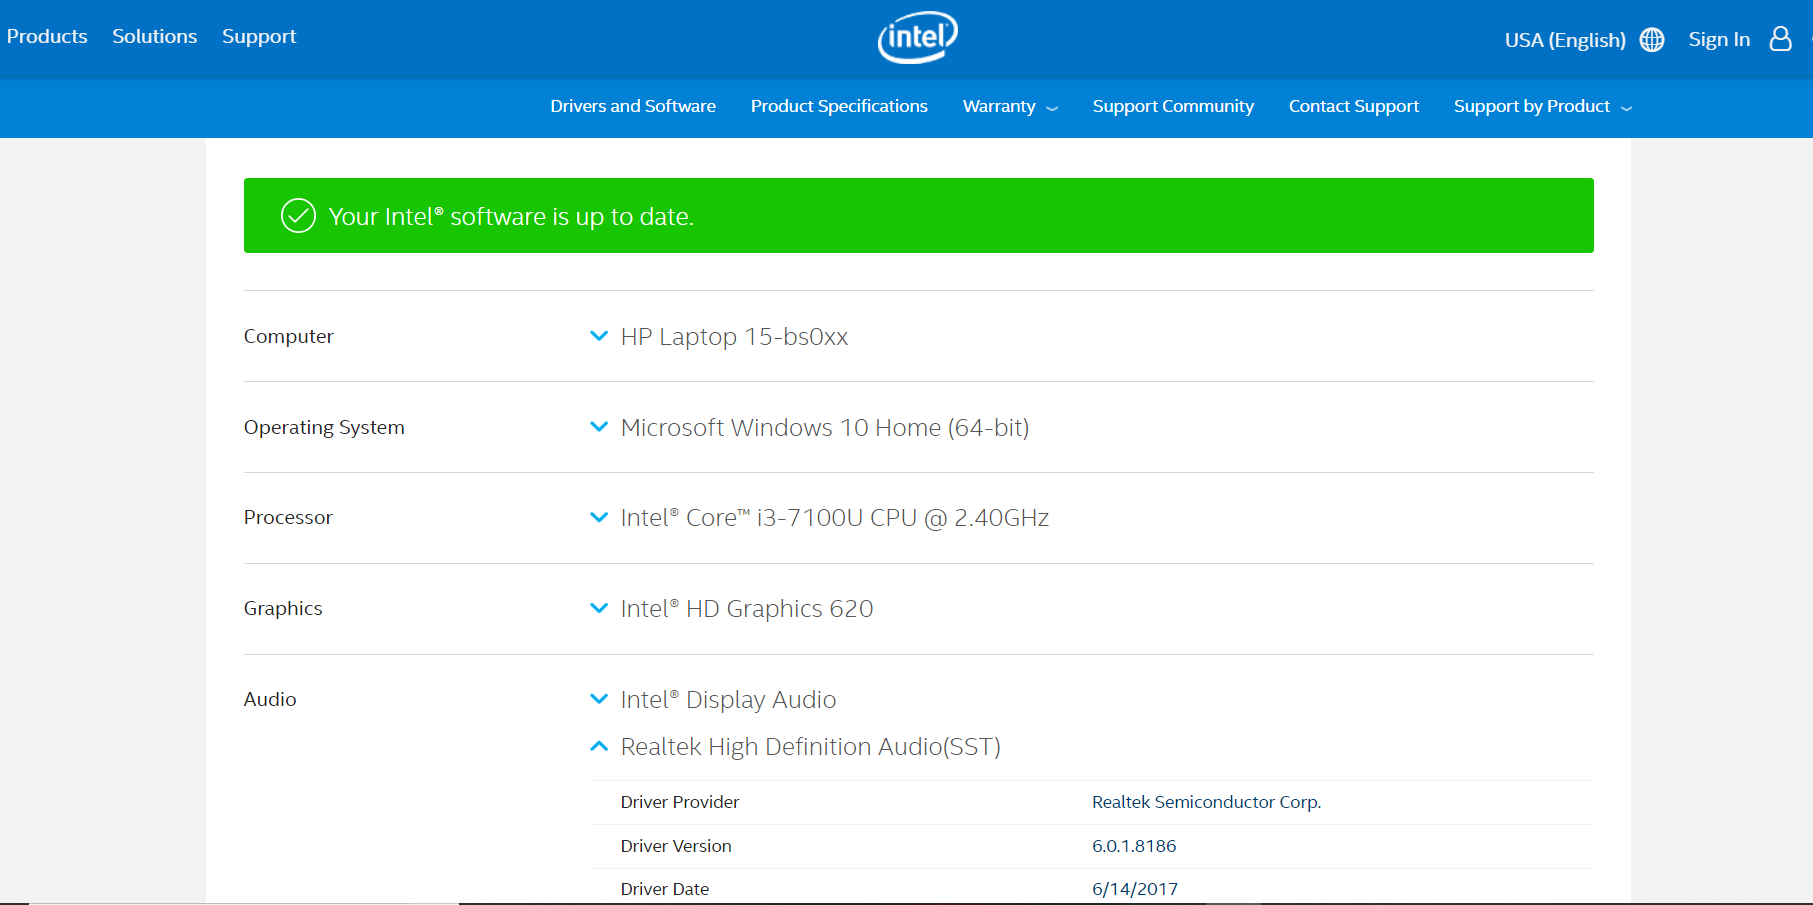Expand the Warranty dropdown
The height and width of the screenshot is (905, 1813).
(1009, 107)
